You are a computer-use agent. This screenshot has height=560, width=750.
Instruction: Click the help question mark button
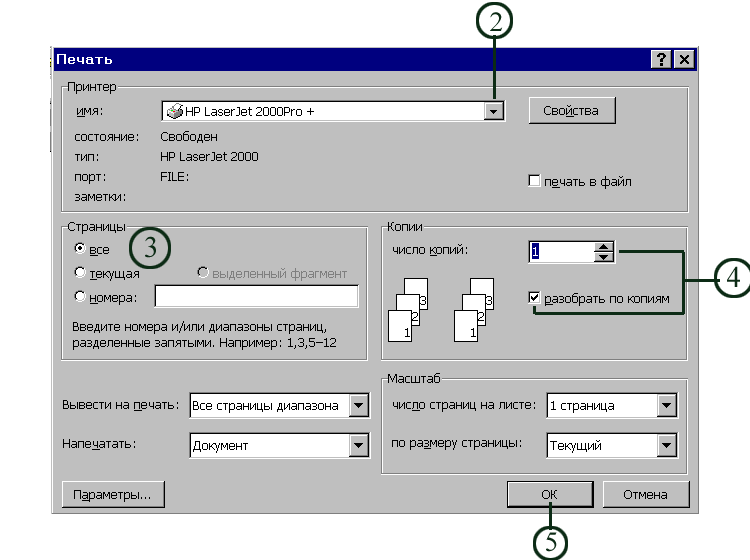[661, 59]
